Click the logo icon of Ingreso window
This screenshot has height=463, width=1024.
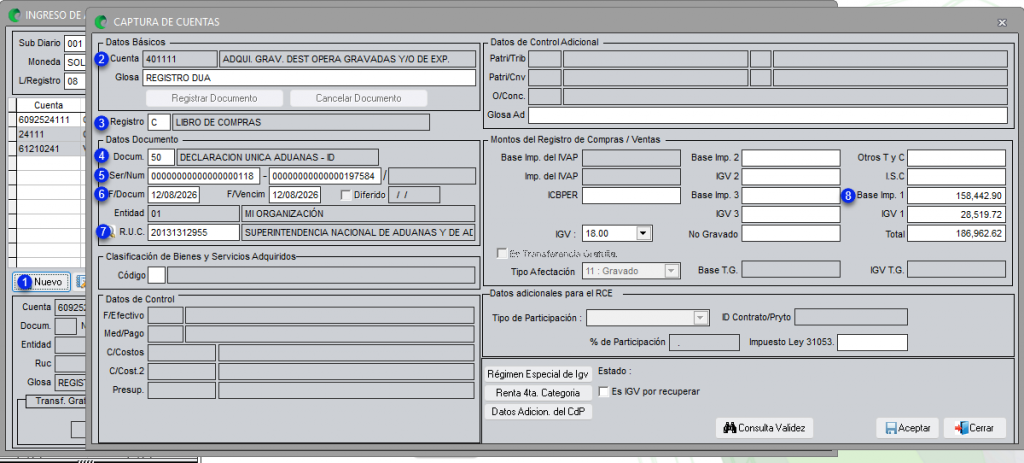click(x=14, y=14)
